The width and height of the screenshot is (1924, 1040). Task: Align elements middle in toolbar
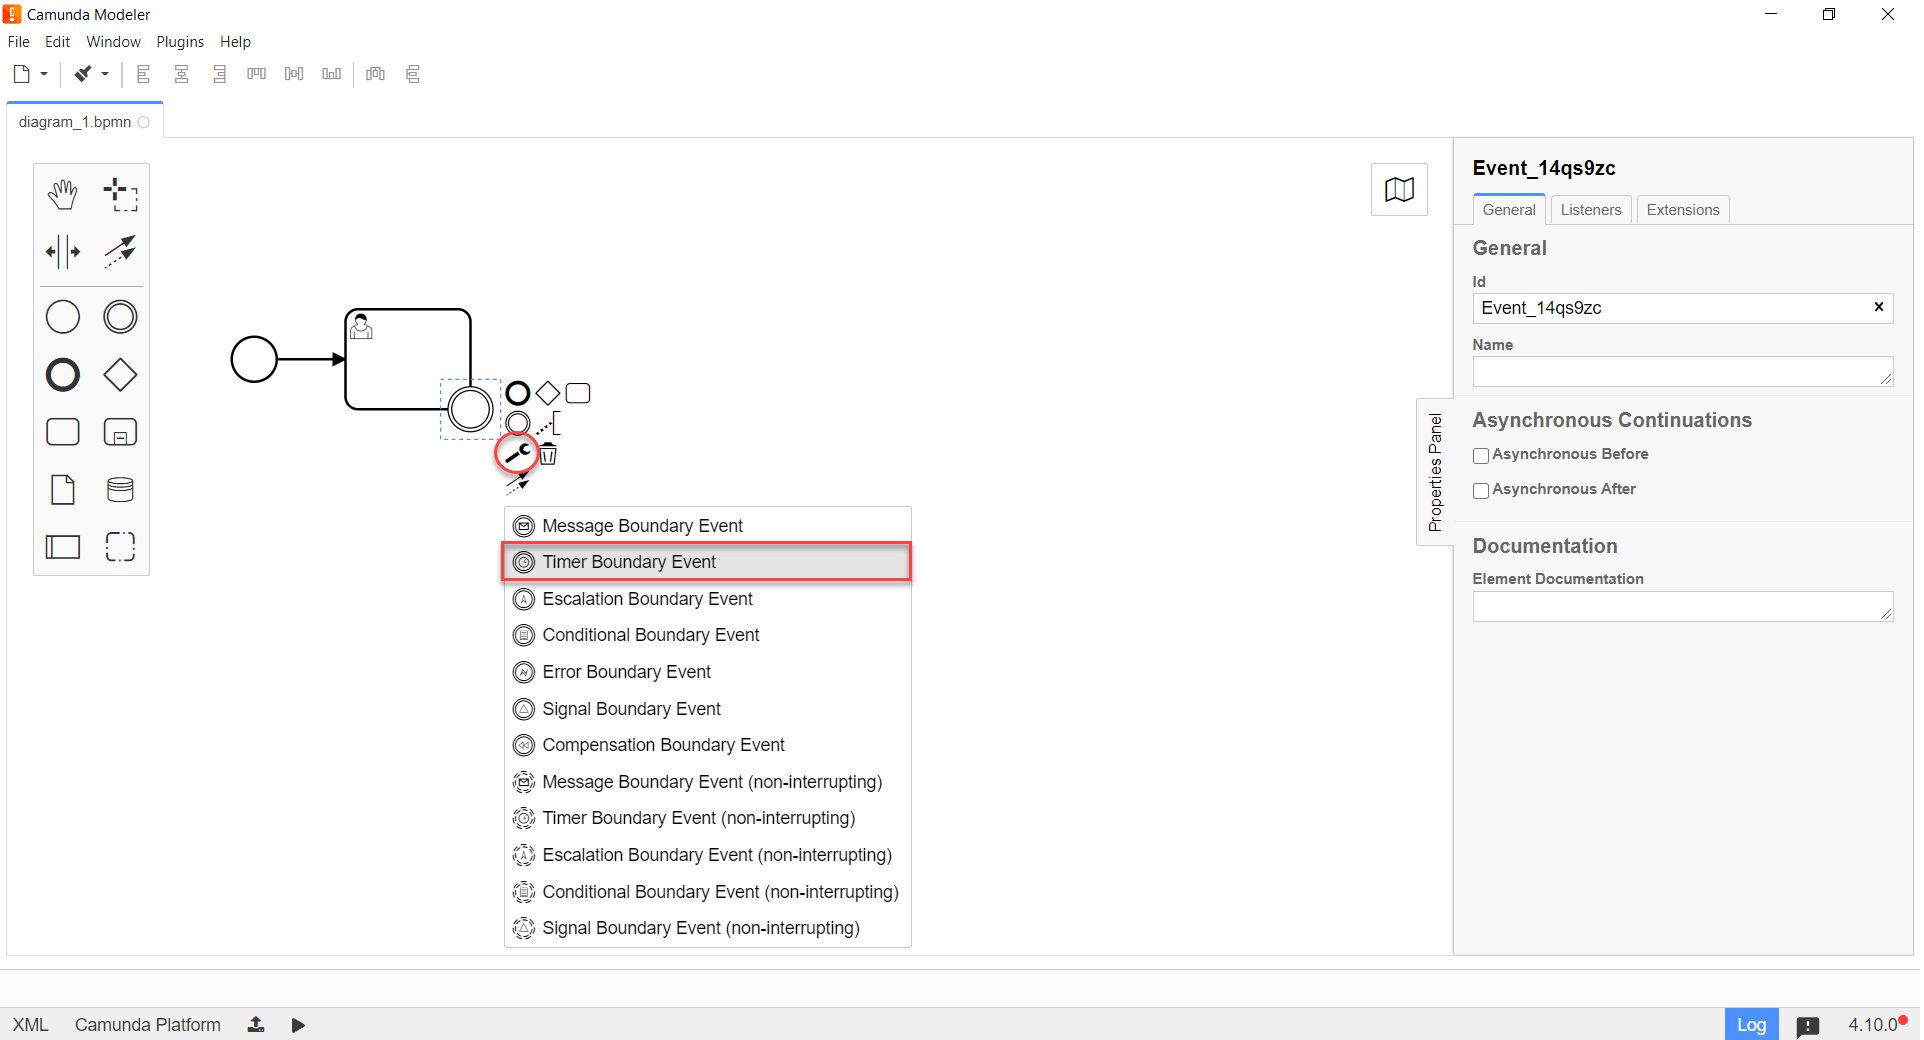[294, 74]
